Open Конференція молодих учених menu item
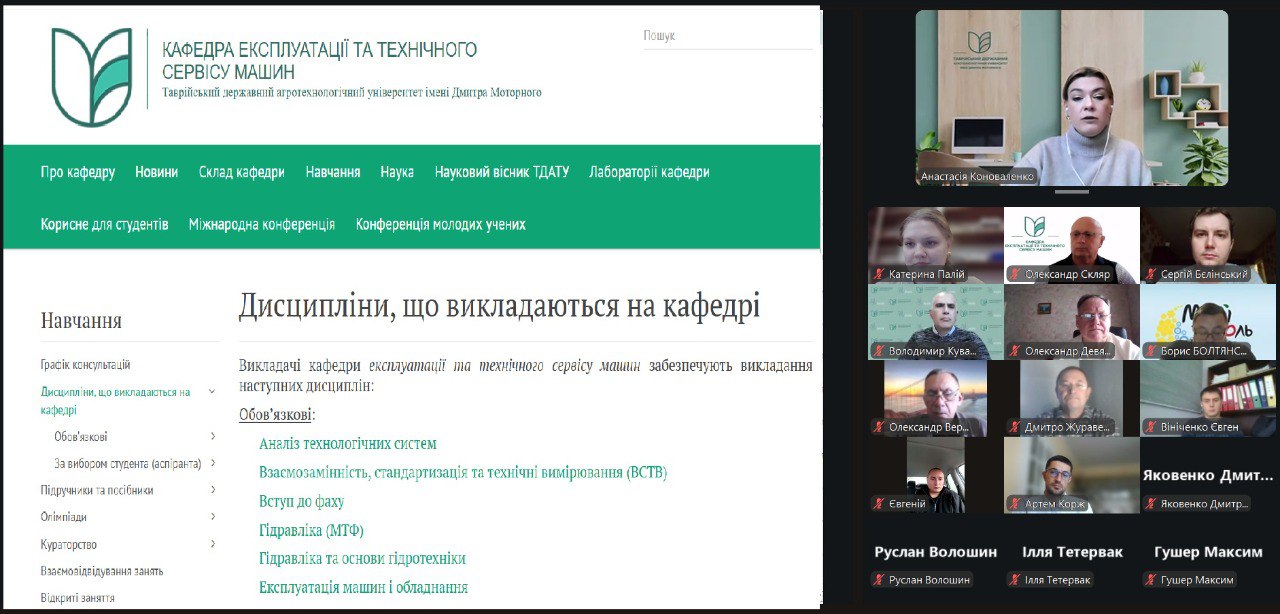The width and height of the screenshot is (1280, 614). (x=441, y=224)
